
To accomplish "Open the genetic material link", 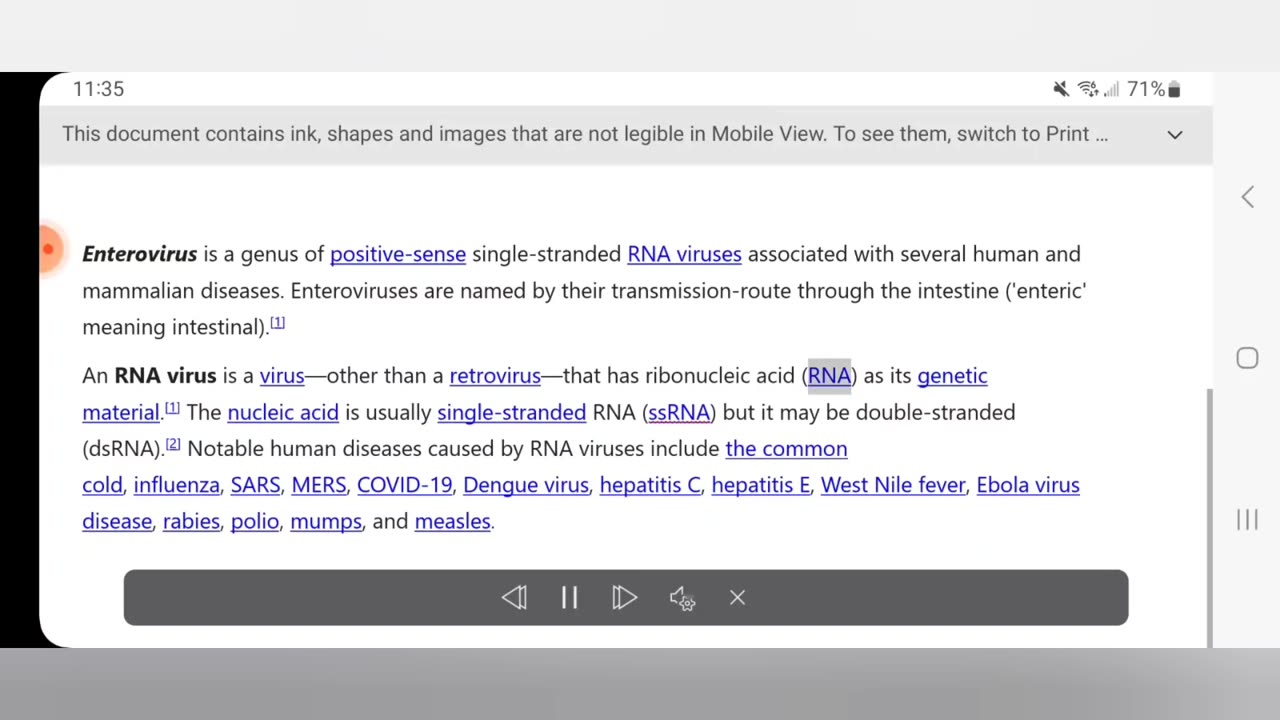I will [x=952, y=376].
